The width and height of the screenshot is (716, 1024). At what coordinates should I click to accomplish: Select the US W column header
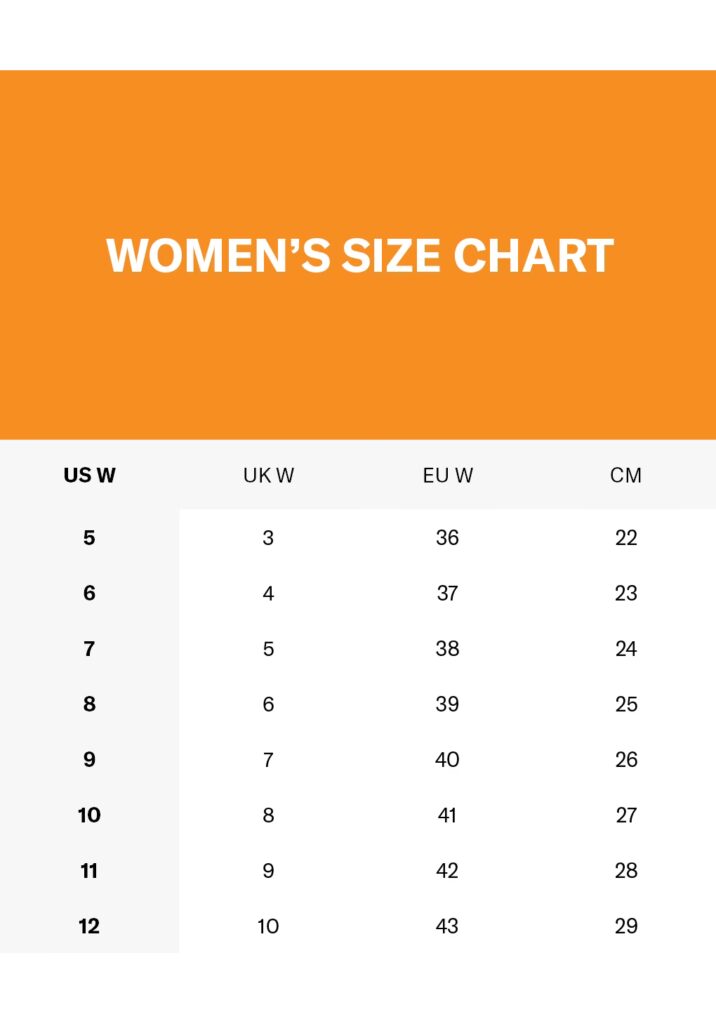click(x=89, y=475)
